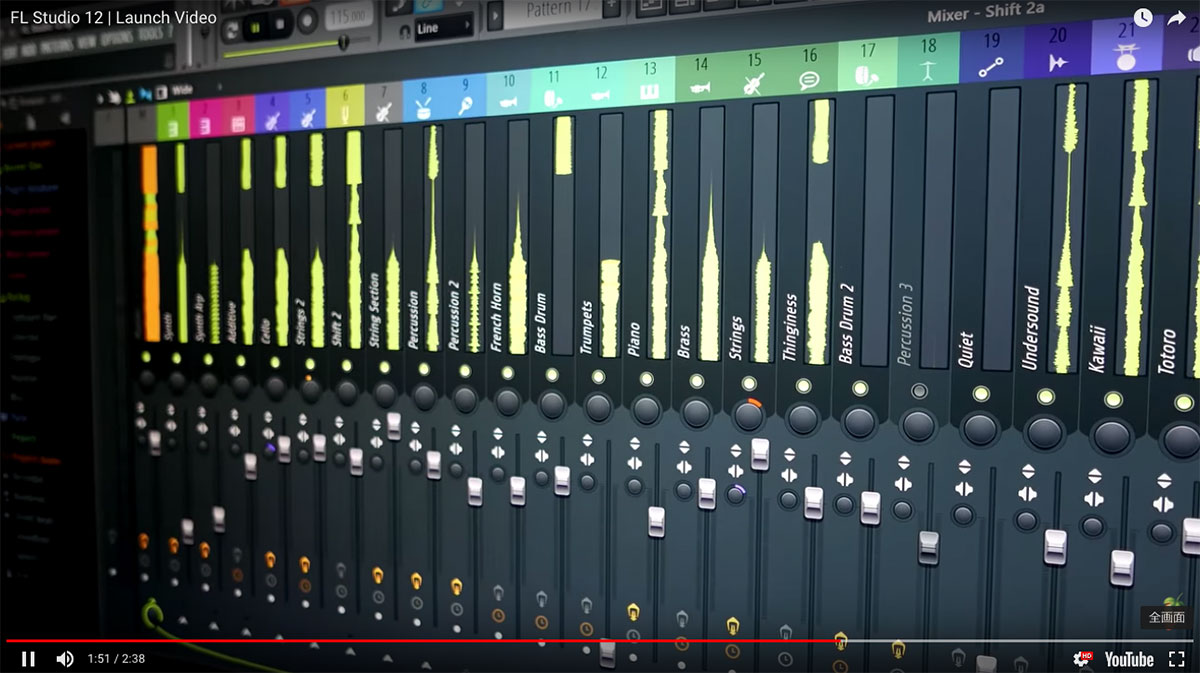Click the Percussion 3 volume fader
The width and height of the screenshot is (1200, 673).
(929, 547)
